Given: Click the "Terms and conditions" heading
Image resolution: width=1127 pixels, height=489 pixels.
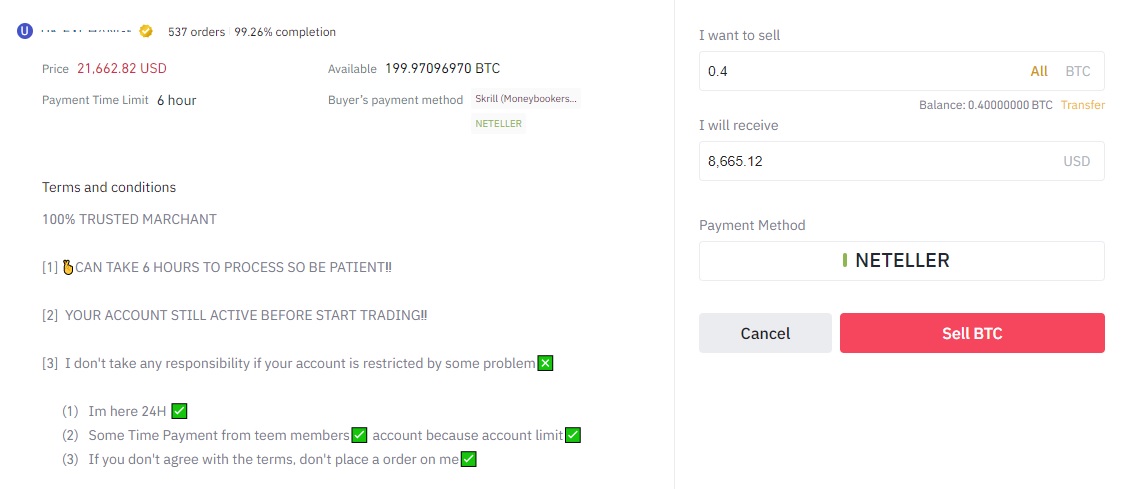Looking at the screenshot, I should (x=109, y=187).
